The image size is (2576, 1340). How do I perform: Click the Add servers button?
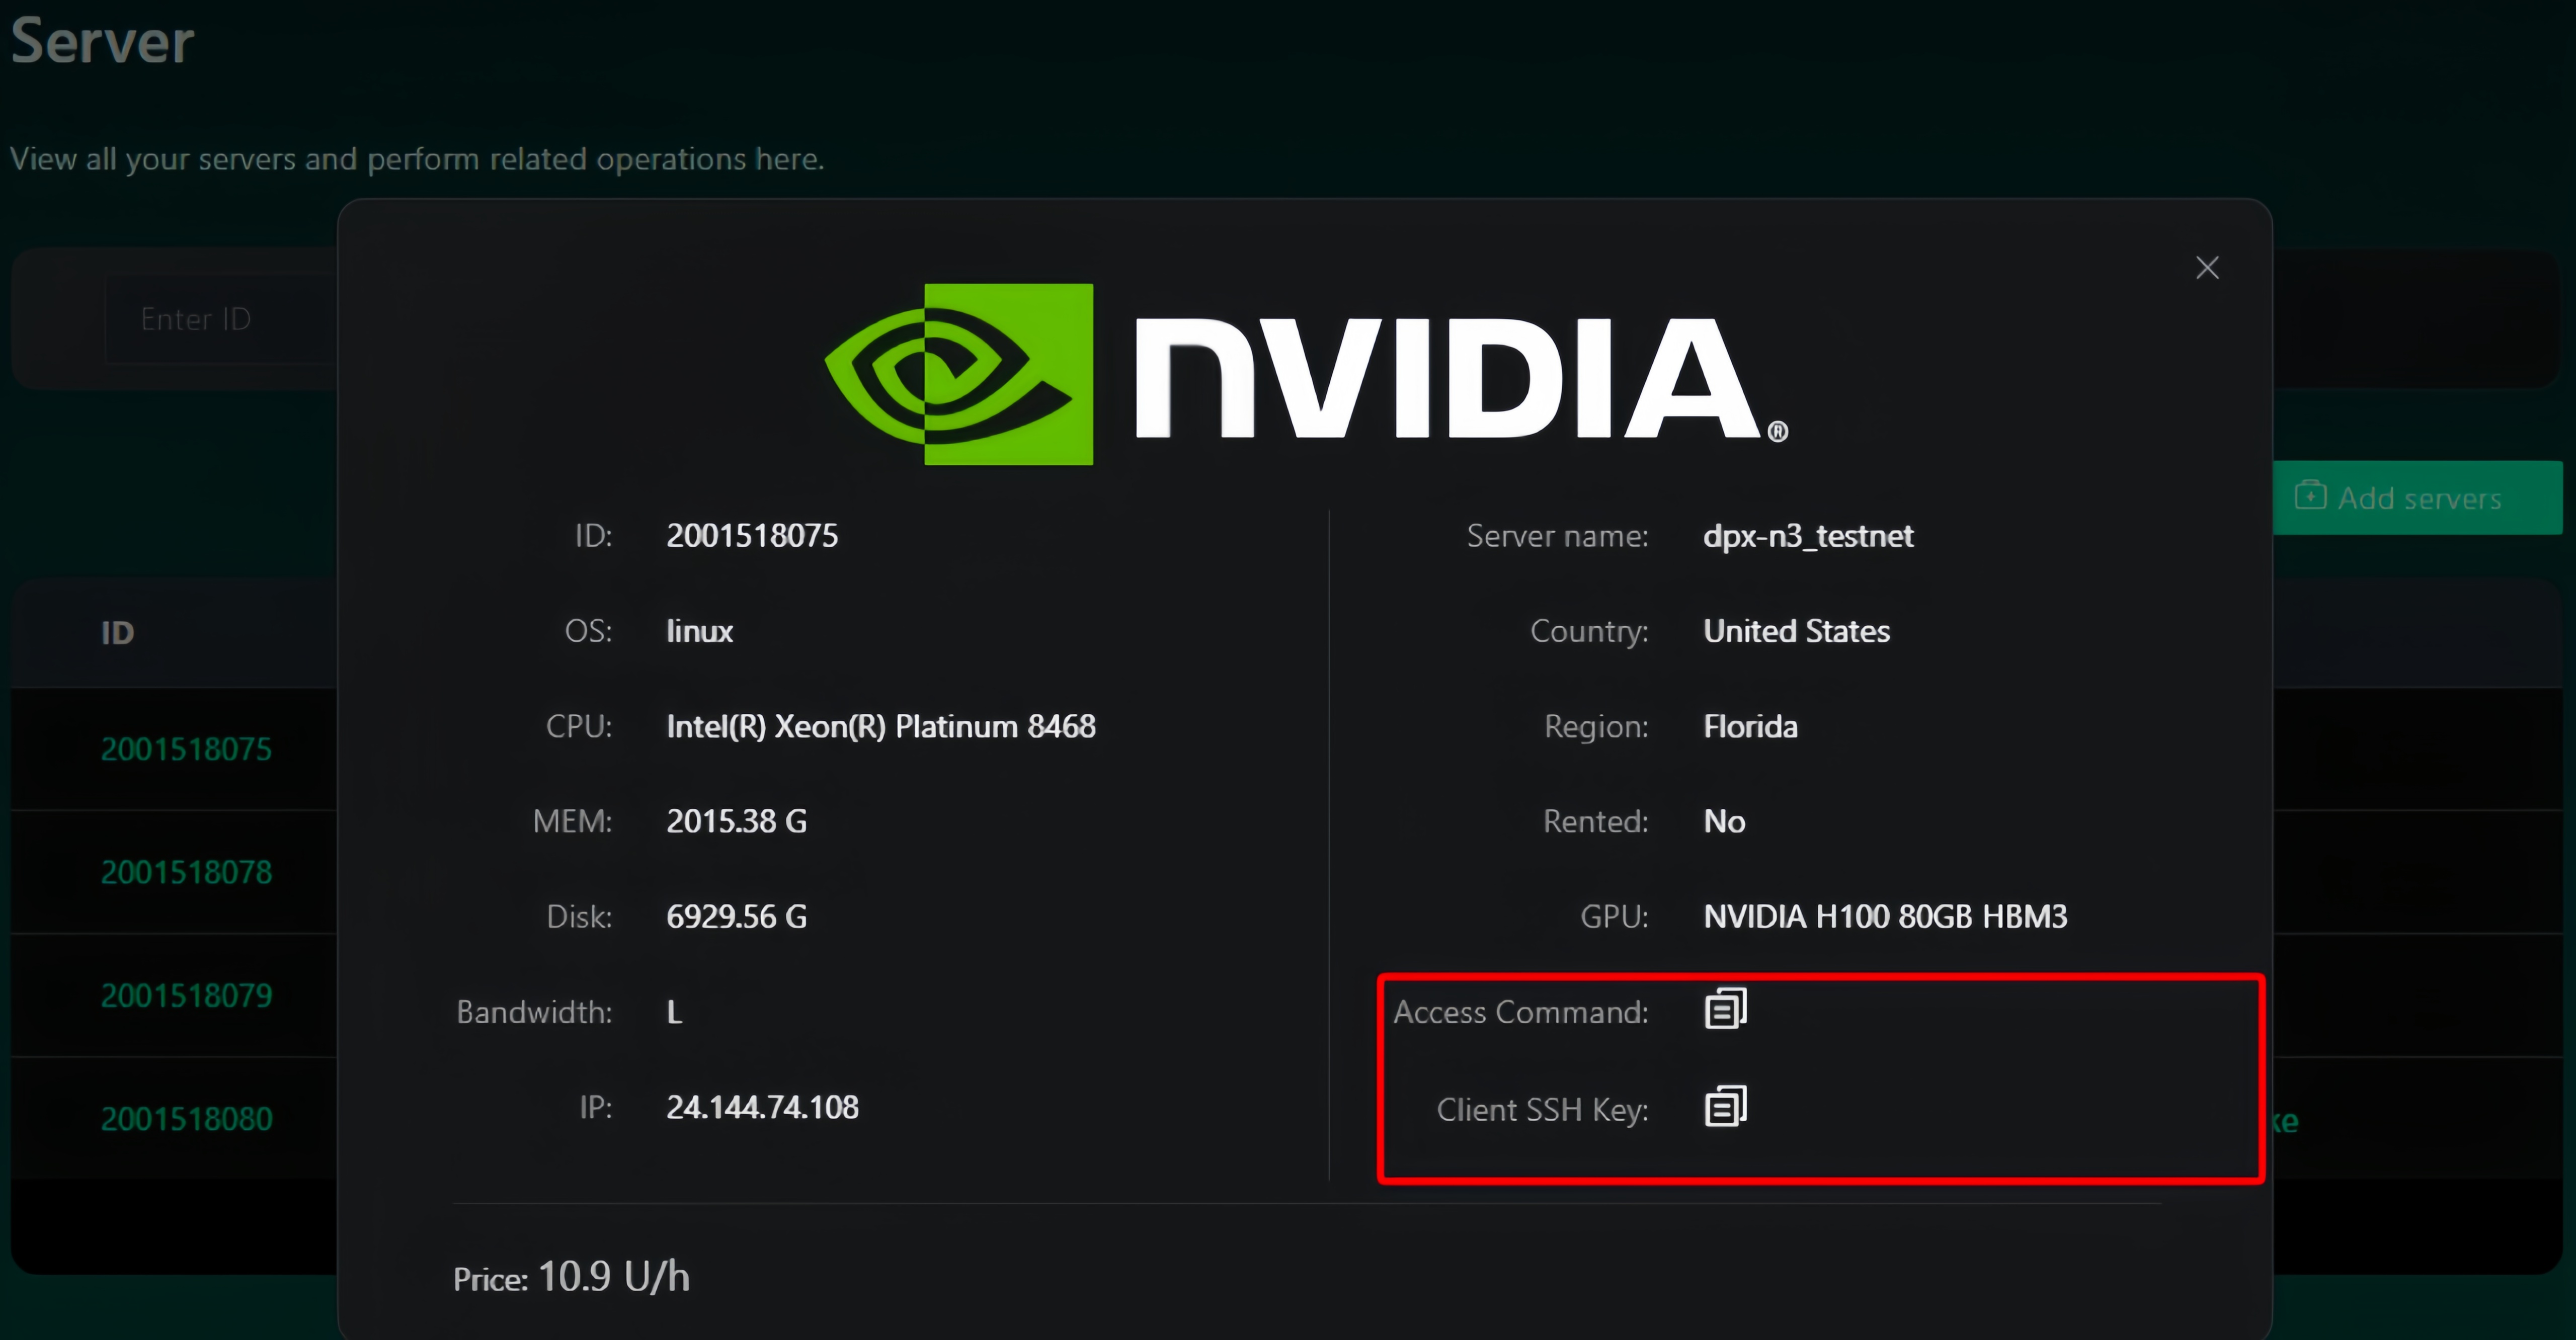2417,498
